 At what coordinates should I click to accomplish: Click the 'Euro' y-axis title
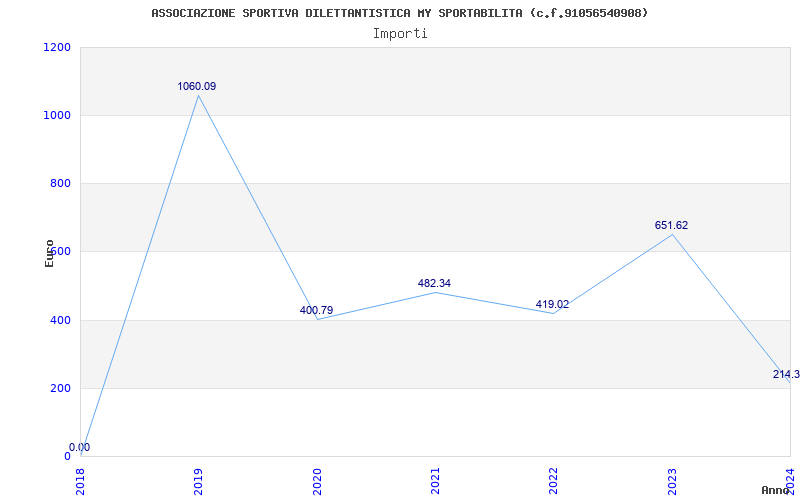click(x=49, y=253)
